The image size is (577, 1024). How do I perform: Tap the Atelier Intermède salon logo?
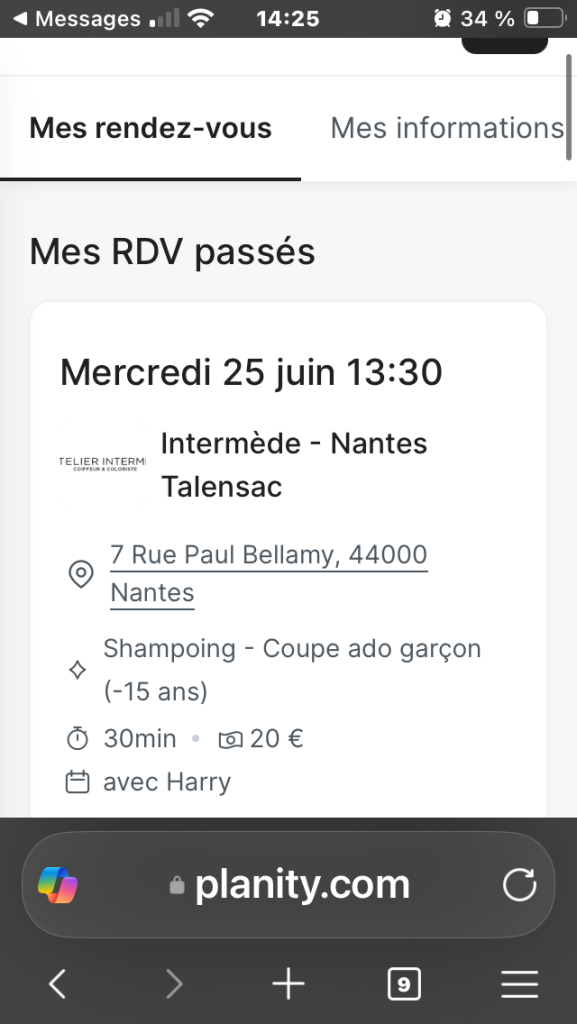(x=102, y=464)
